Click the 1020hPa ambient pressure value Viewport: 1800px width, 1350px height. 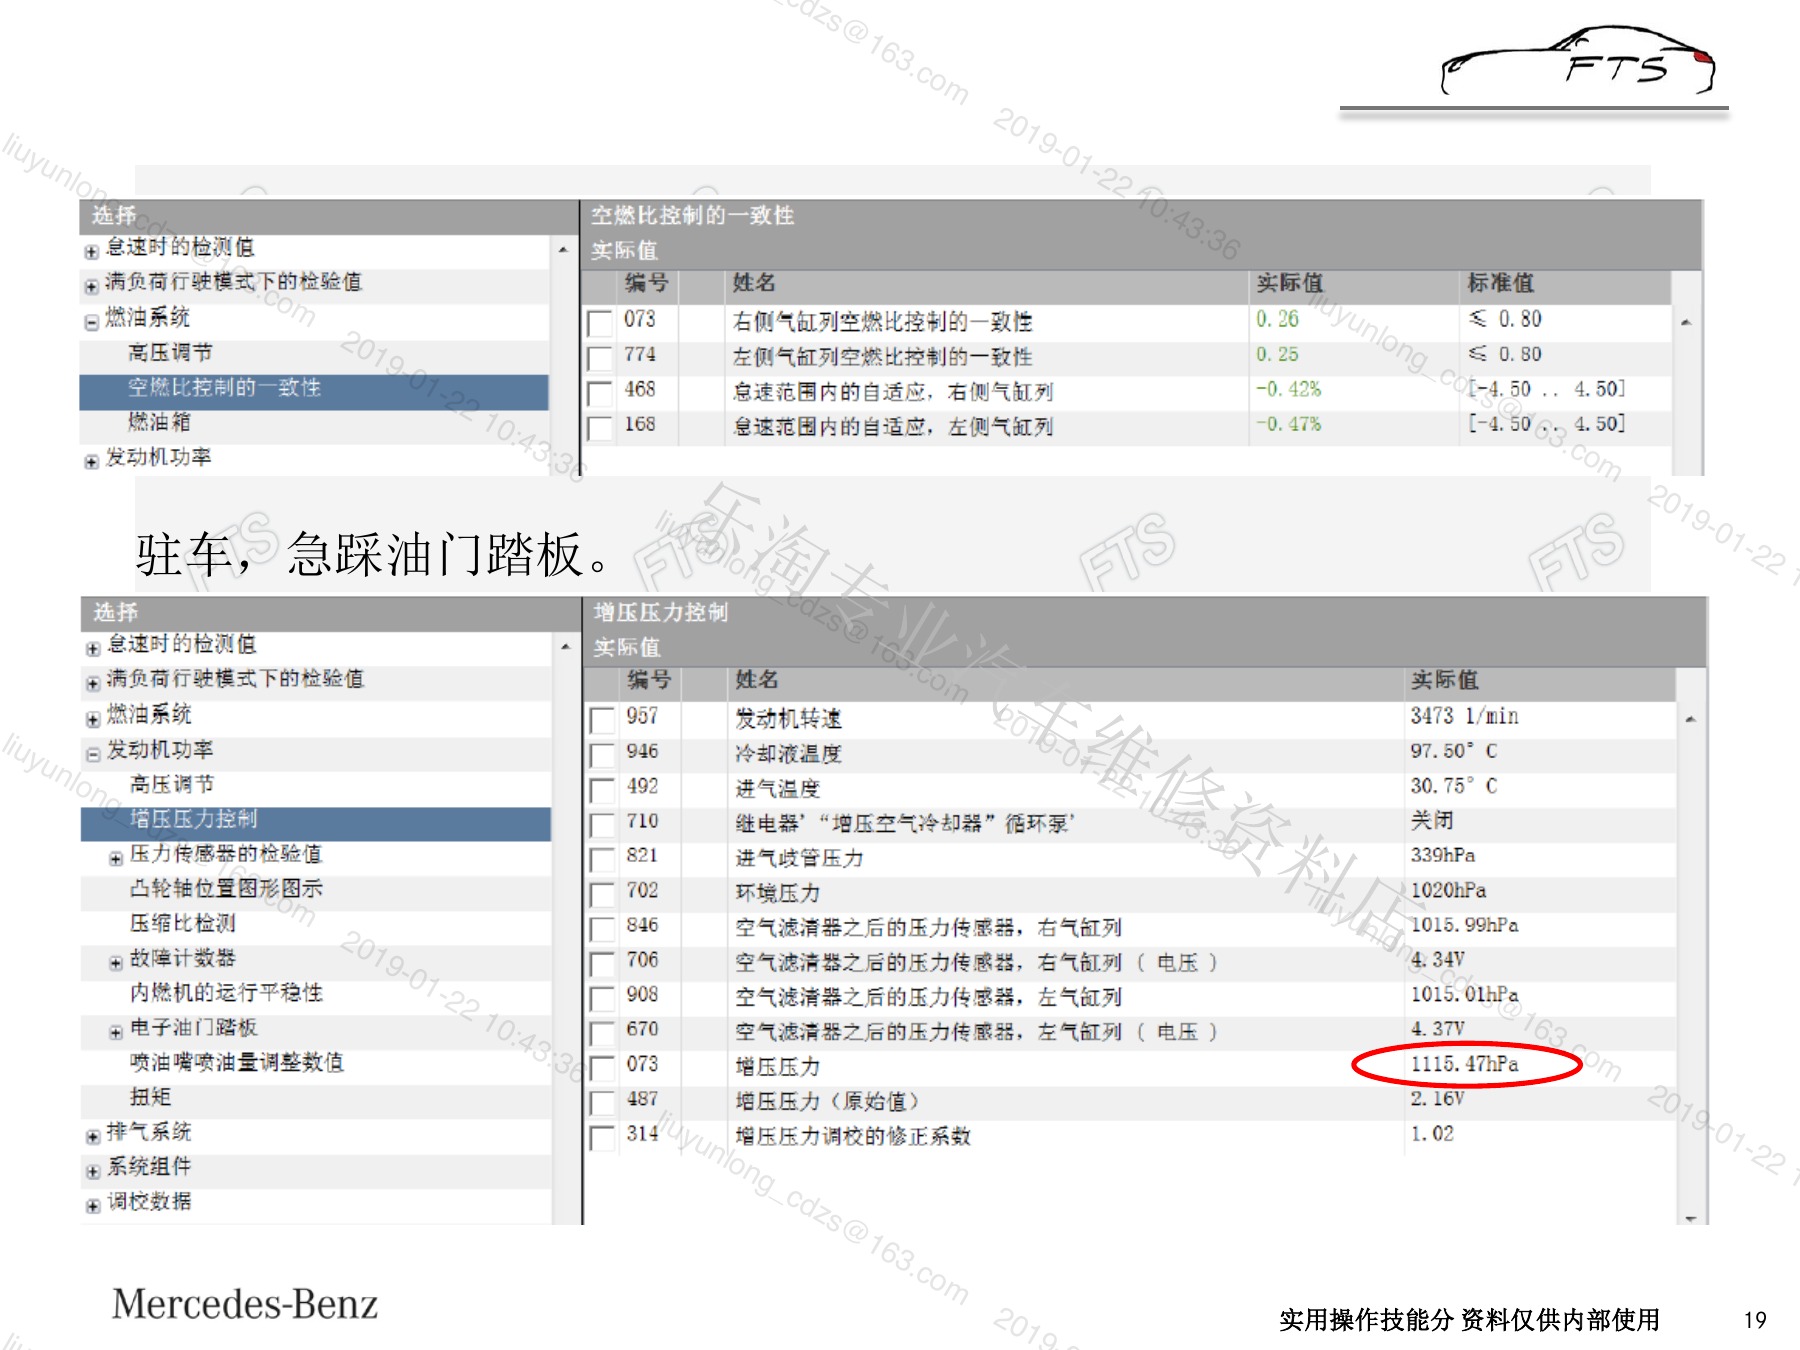pos(1449,890)
